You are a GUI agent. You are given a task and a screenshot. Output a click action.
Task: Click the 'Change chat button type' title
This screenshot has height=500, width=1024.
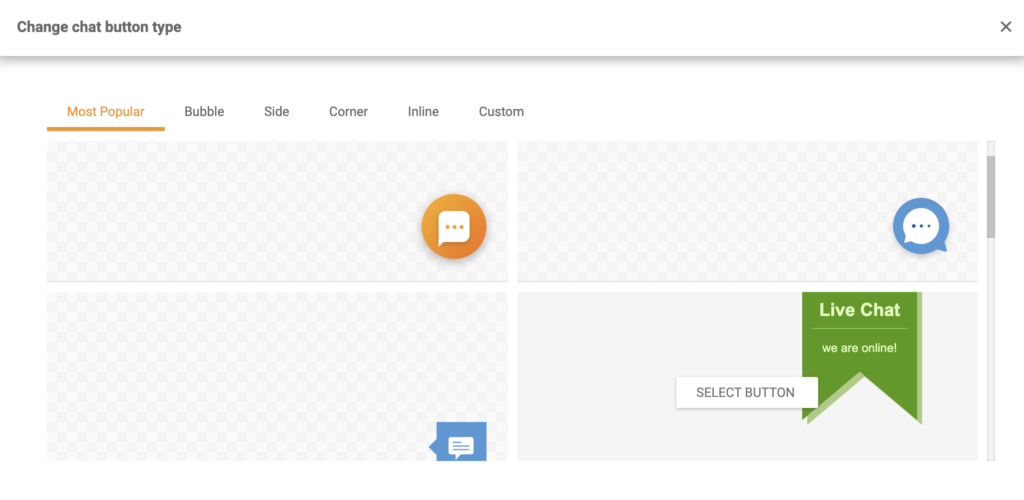99,27
